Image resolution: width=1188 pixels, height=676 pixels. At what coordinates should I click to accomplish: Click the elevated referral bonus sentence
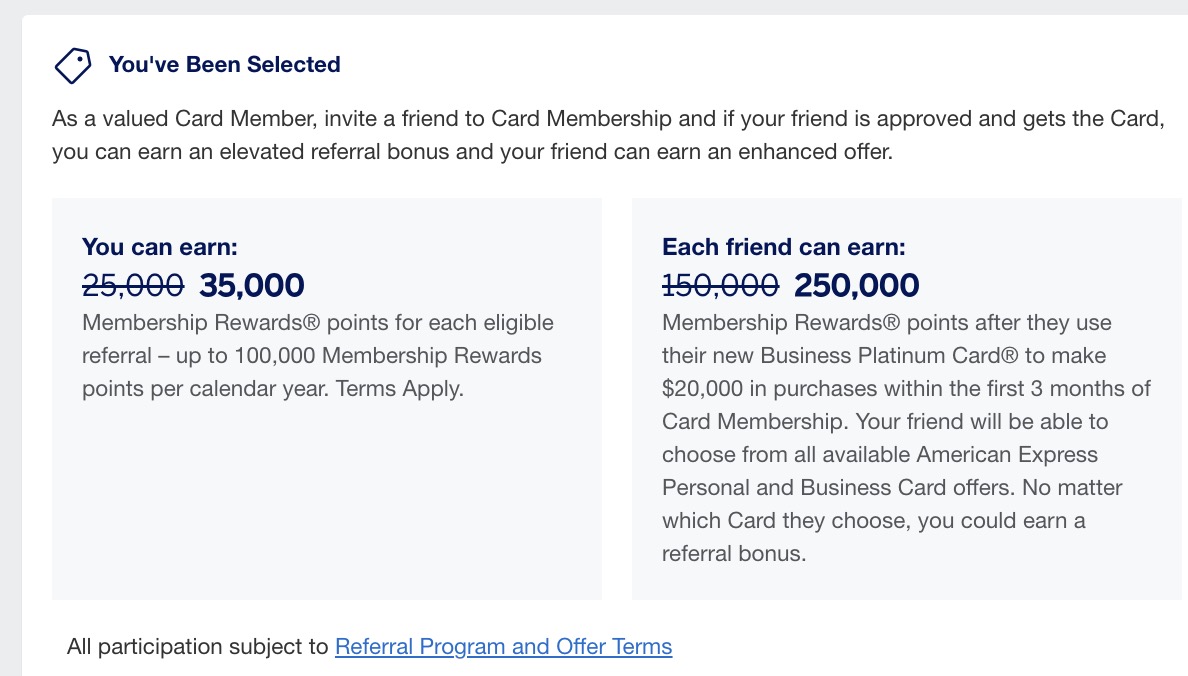pyautogui.click(x=472, y=152)
